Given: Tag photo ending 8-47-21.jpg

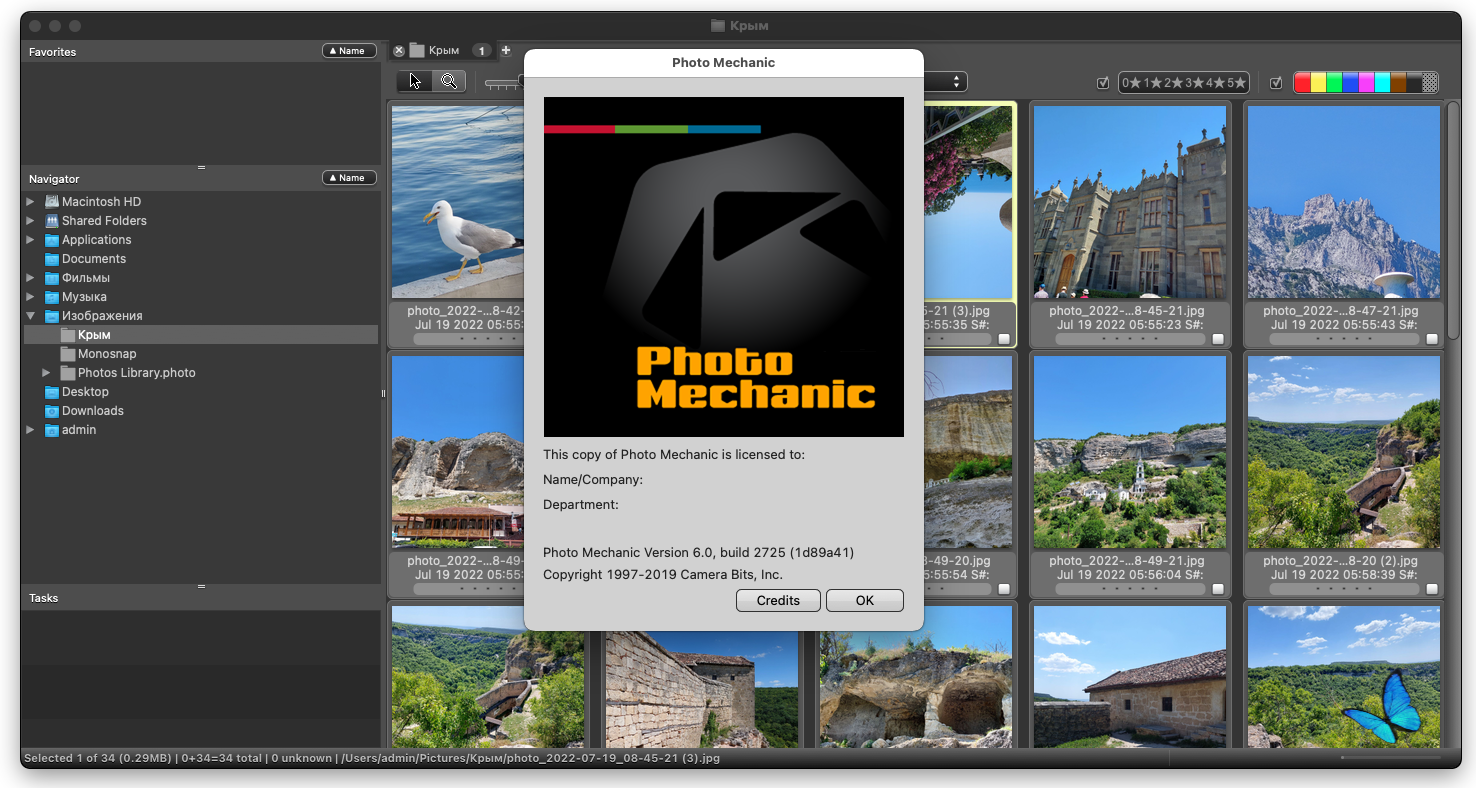Looking at the screenshot, I should coord(1432,339).
